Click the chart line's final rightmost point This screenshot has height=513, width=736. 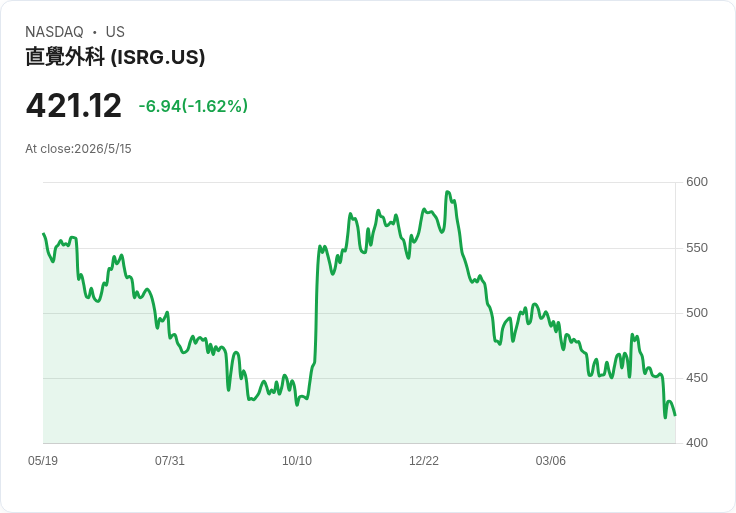pos(675,415)
